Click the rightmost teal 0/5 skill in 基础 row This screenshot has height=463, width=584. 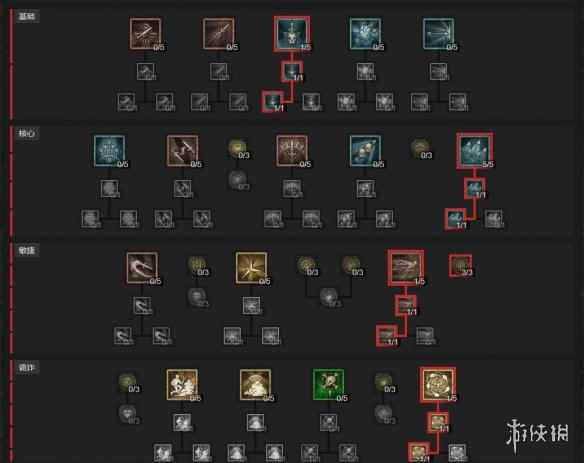tap(438, 34)
